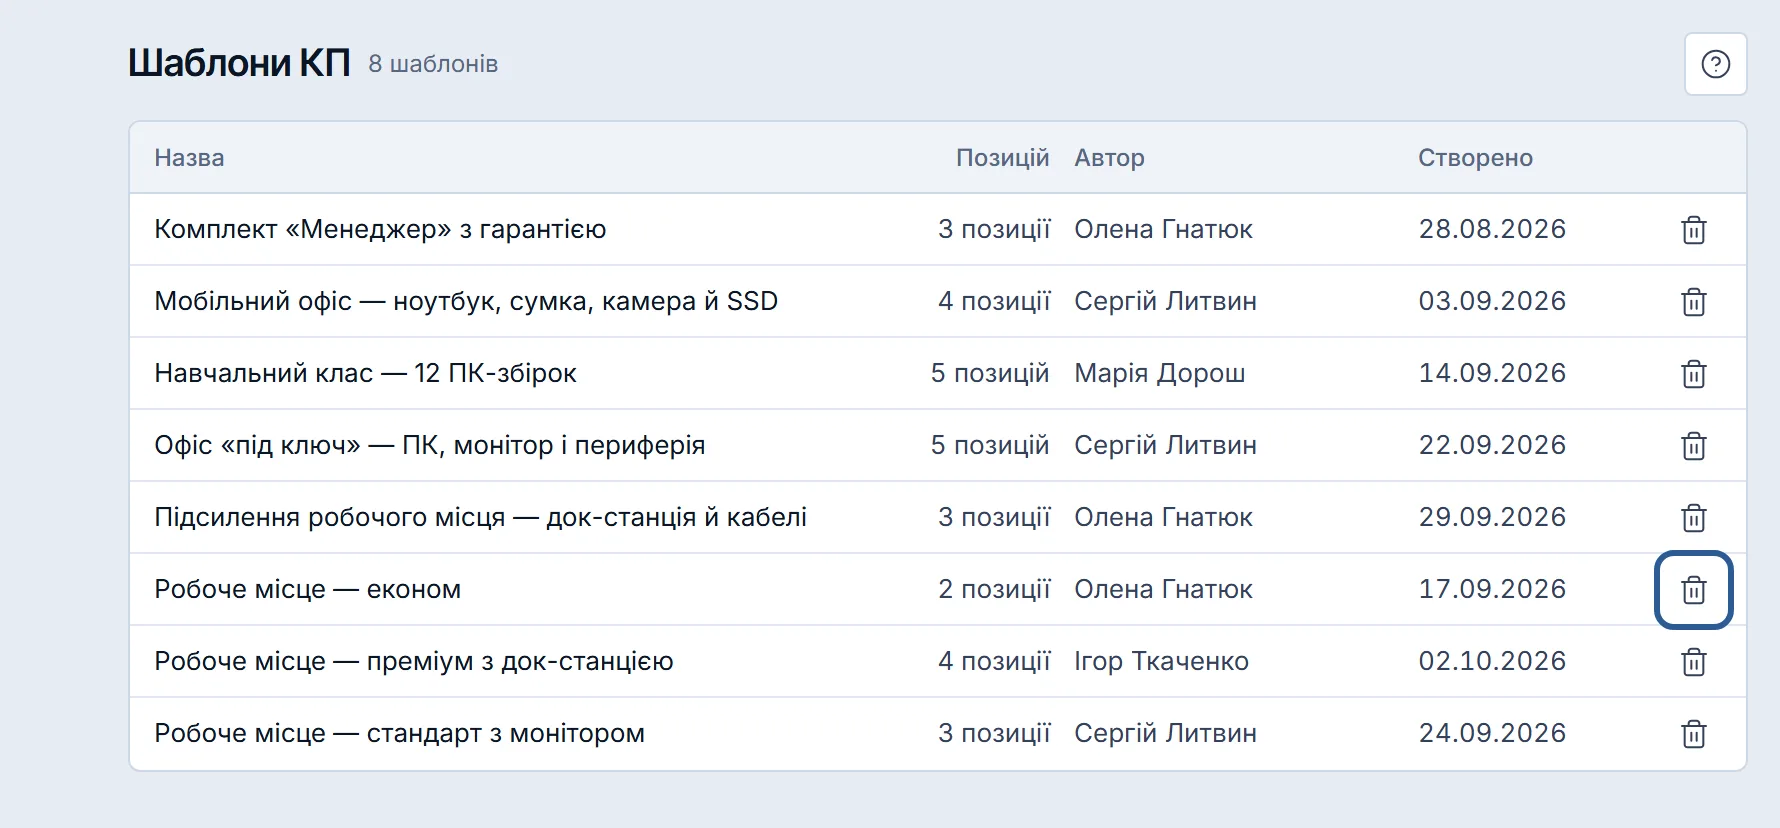Click author Марія Дорош

tap(1160, 373)
